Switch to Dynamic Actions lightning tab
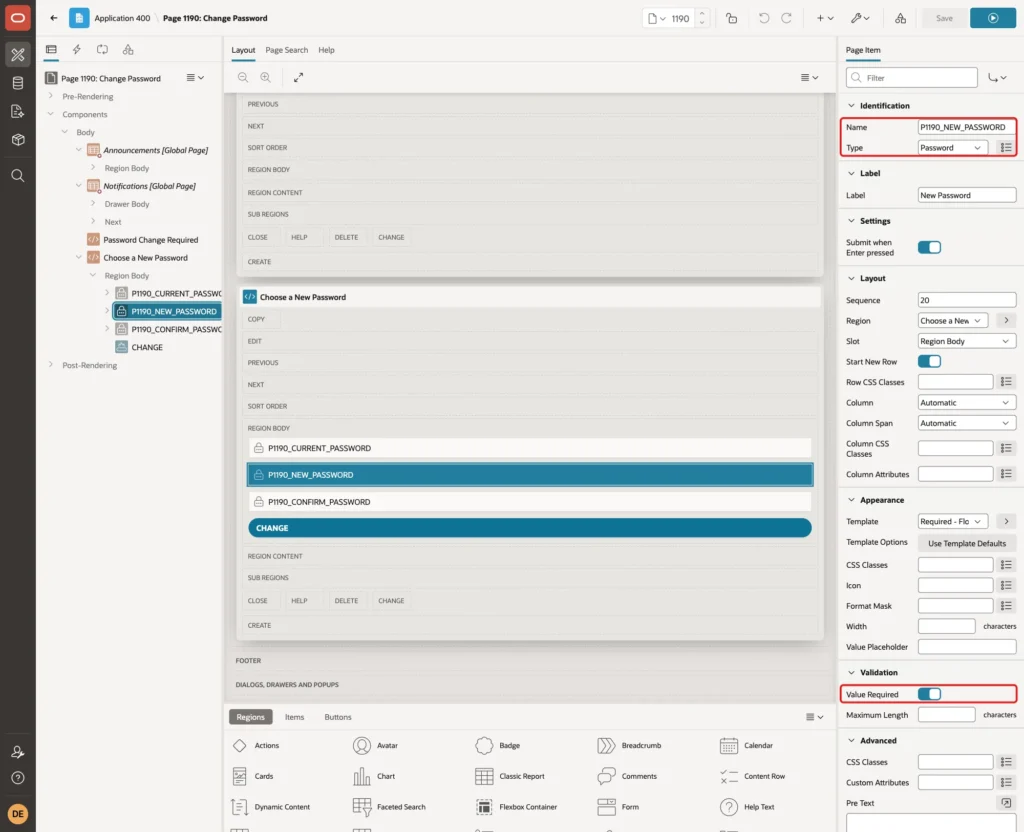 click(76, 50)
